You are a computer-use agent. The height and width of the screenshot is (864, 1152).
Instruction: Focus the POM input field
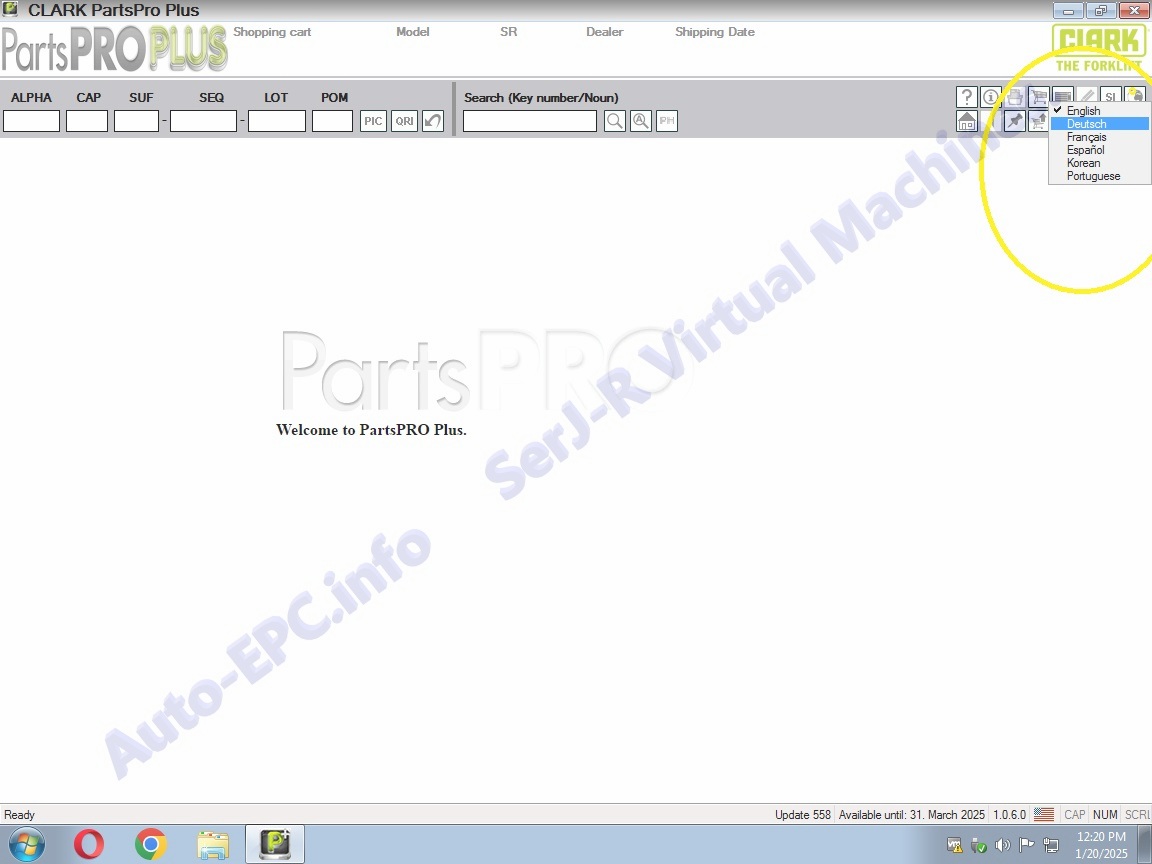(x=332, y=121)
